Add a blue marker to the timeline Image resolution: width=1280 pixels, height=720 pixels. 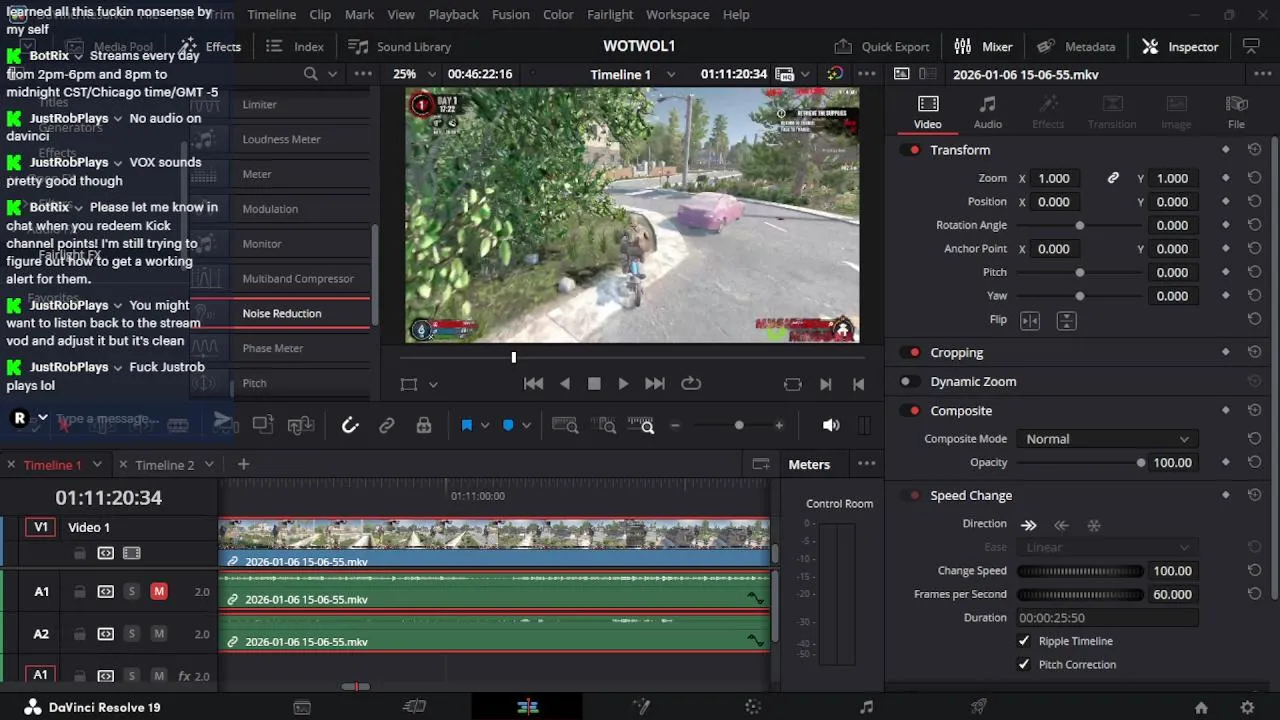[508, 426]
